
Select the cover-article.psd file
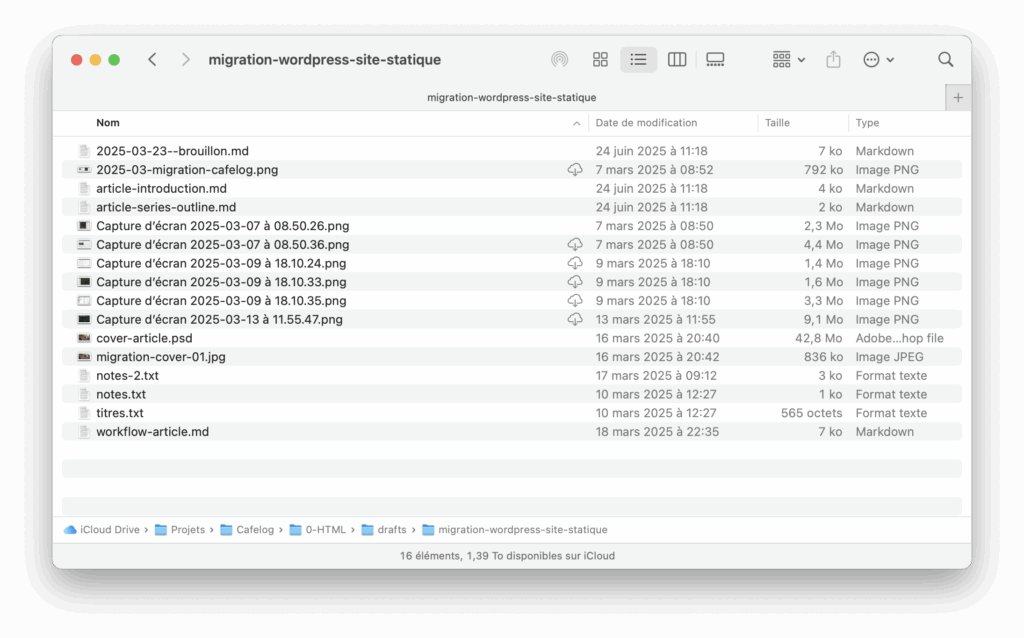tap(144, 338)
